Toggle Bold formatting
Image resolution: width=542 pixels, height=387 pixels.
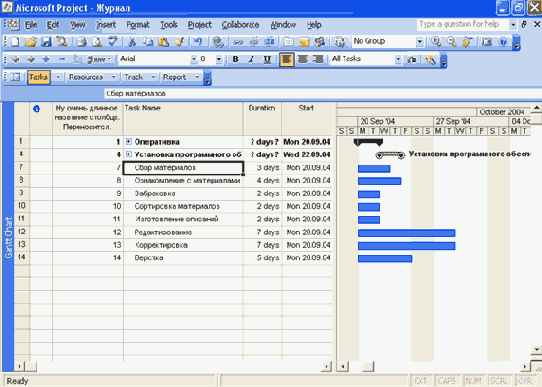pos(235,59)
